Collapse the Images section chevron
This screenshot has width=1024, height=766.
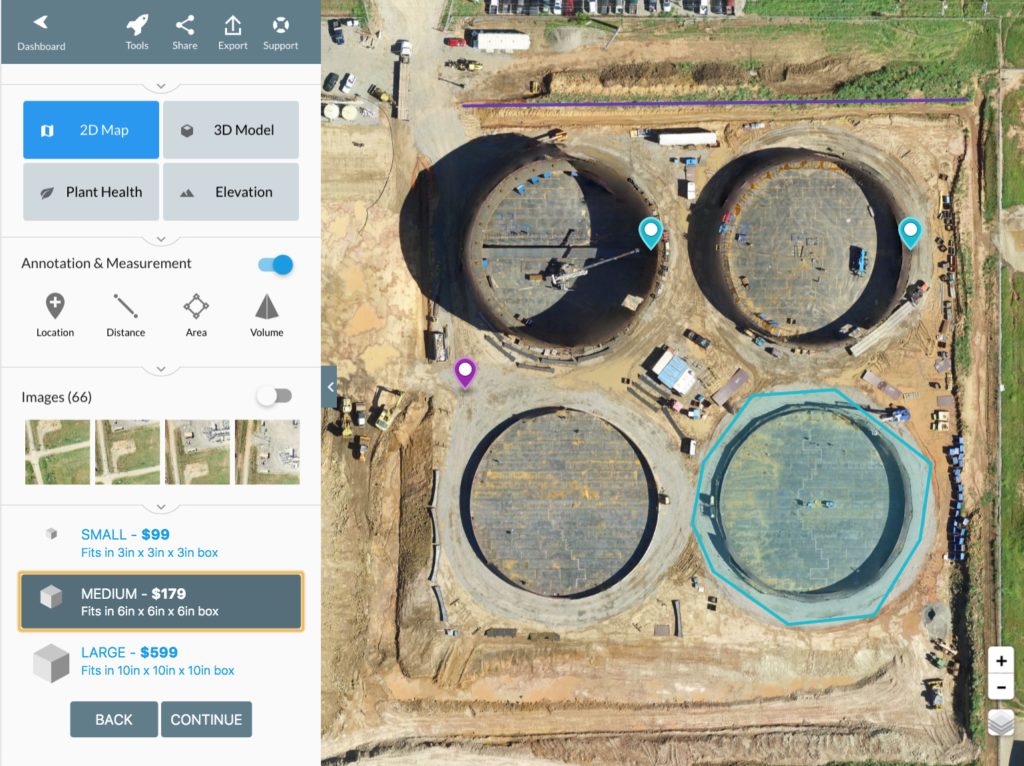pos(160,369)
